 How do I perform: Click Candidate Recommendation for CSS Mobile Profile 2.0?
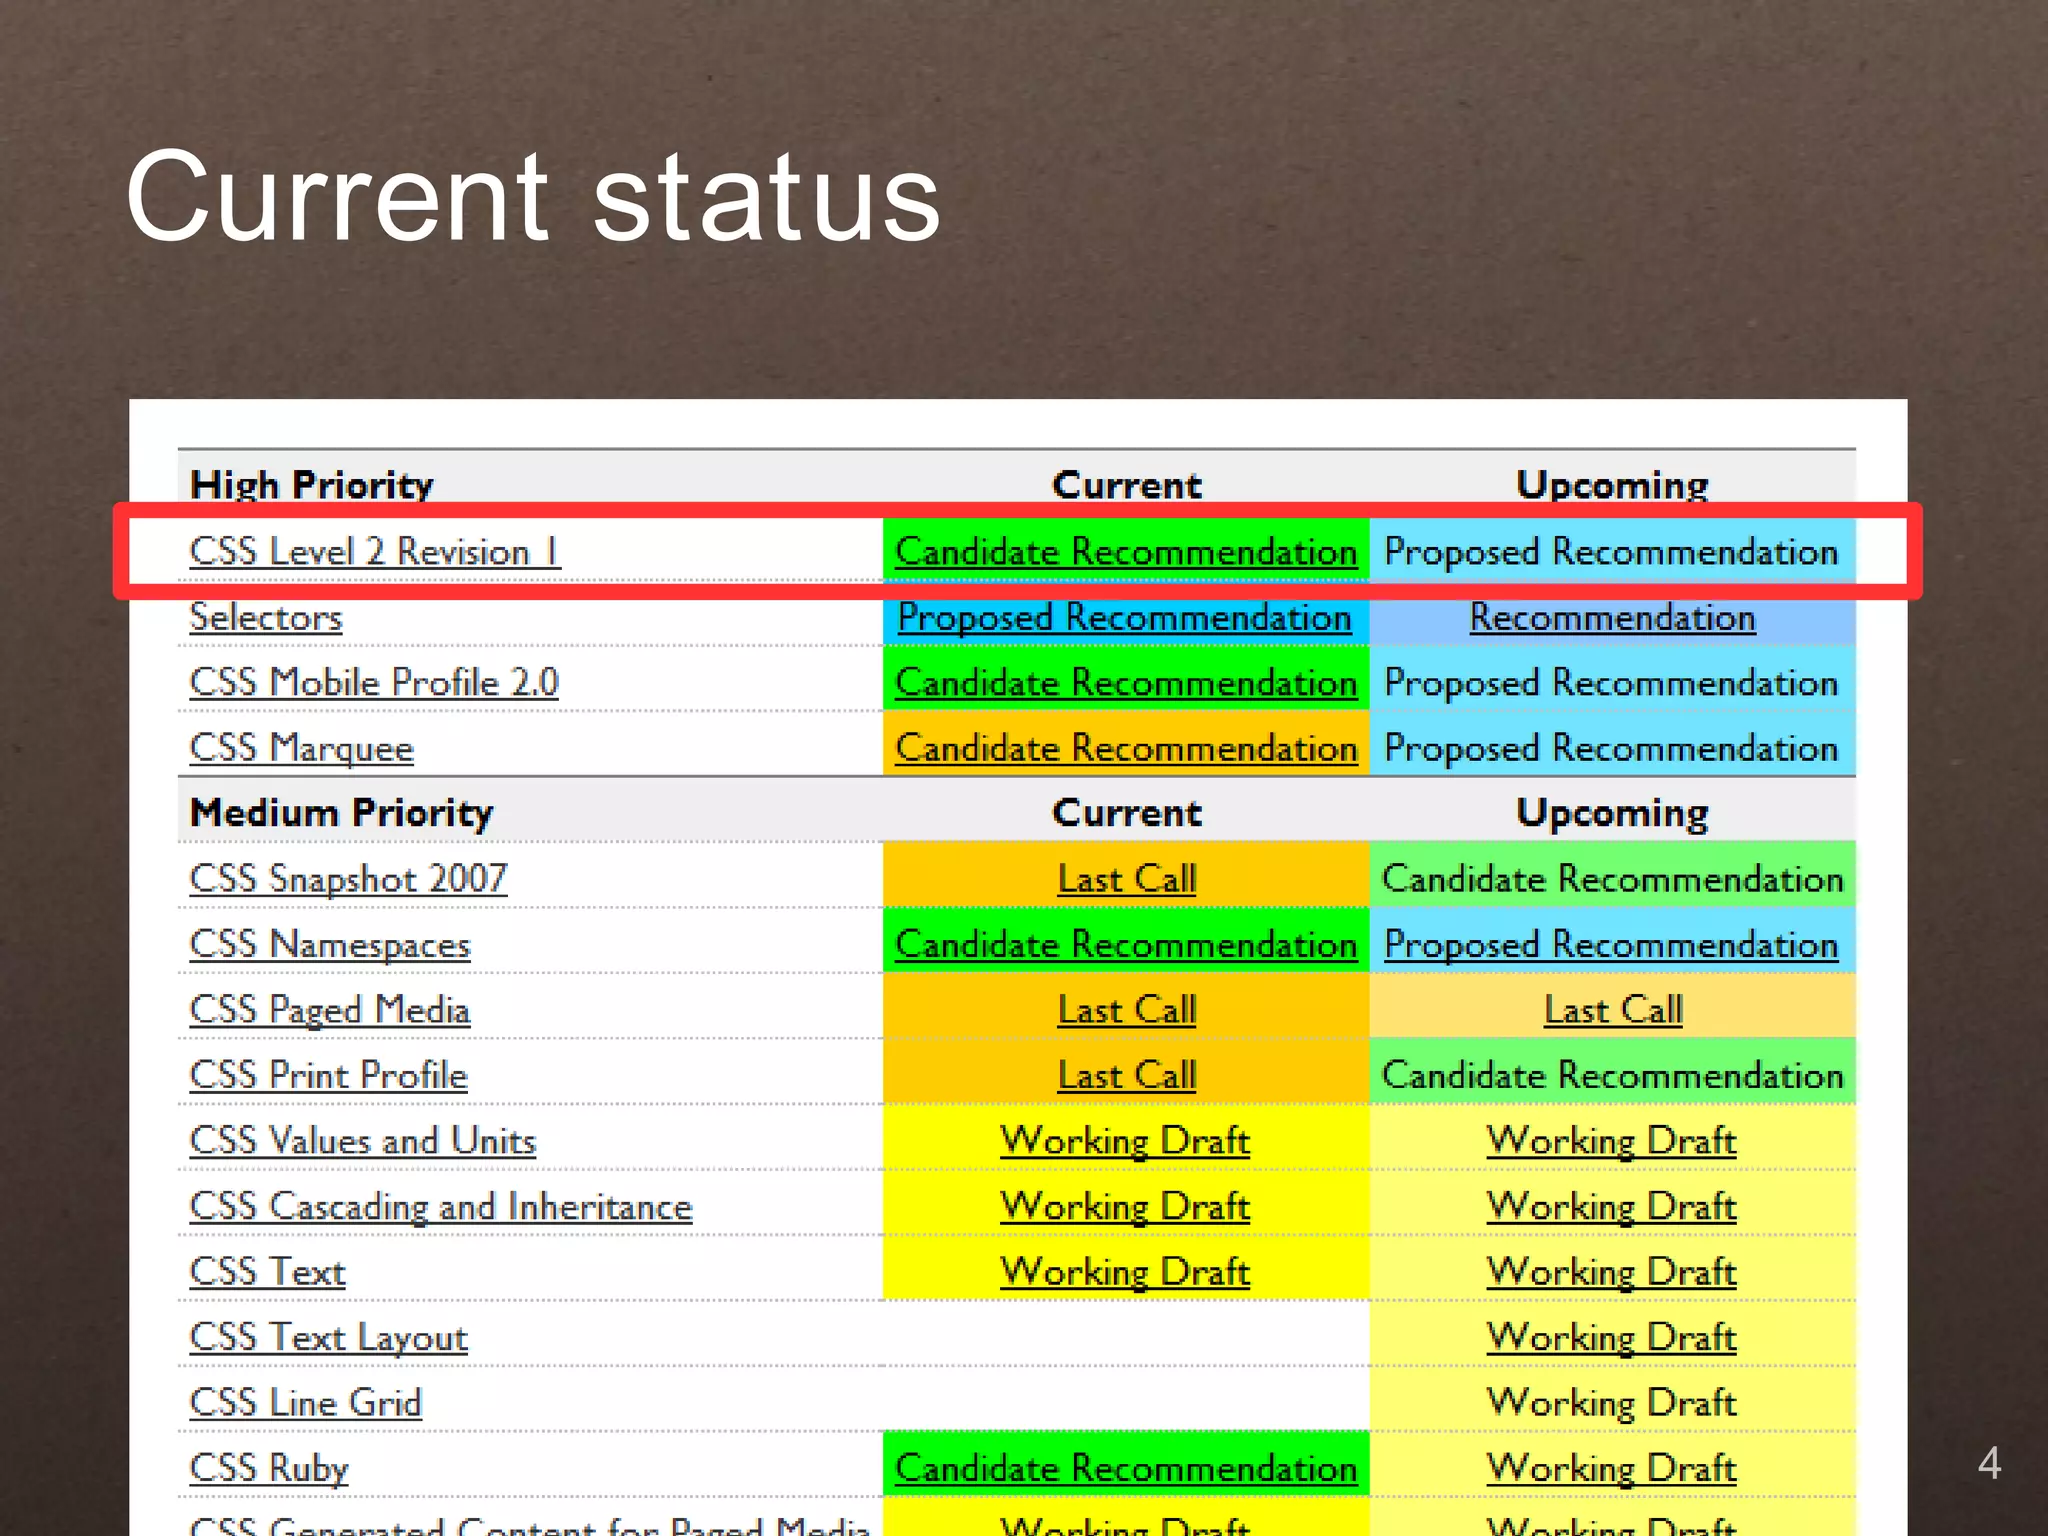coord(1126,683)
